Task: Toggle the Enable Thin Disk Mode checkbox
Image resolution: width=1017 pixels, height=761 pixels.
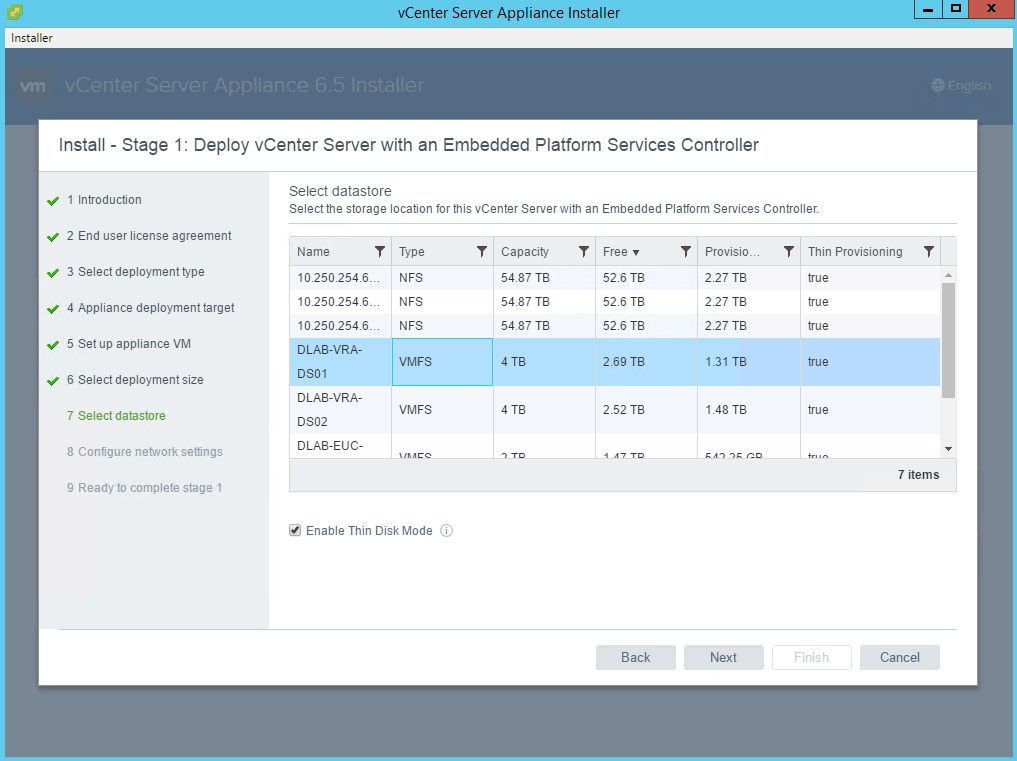Action: pyautogui.click(x=295, y=531)
